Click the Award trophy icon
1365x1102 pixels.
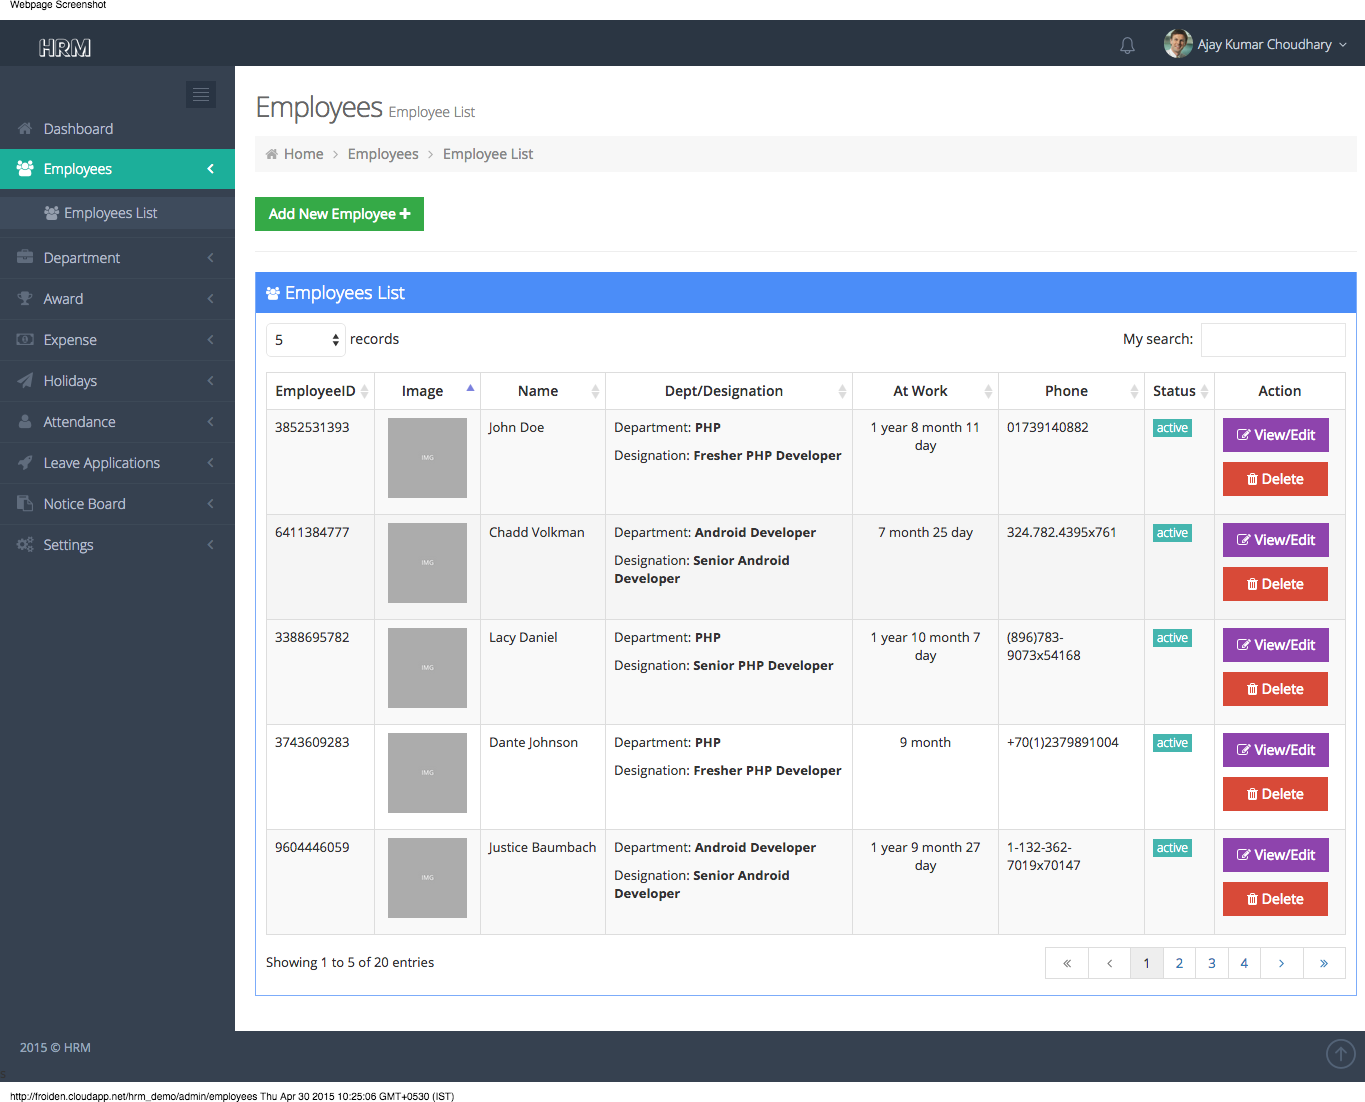tap(25, 299)
